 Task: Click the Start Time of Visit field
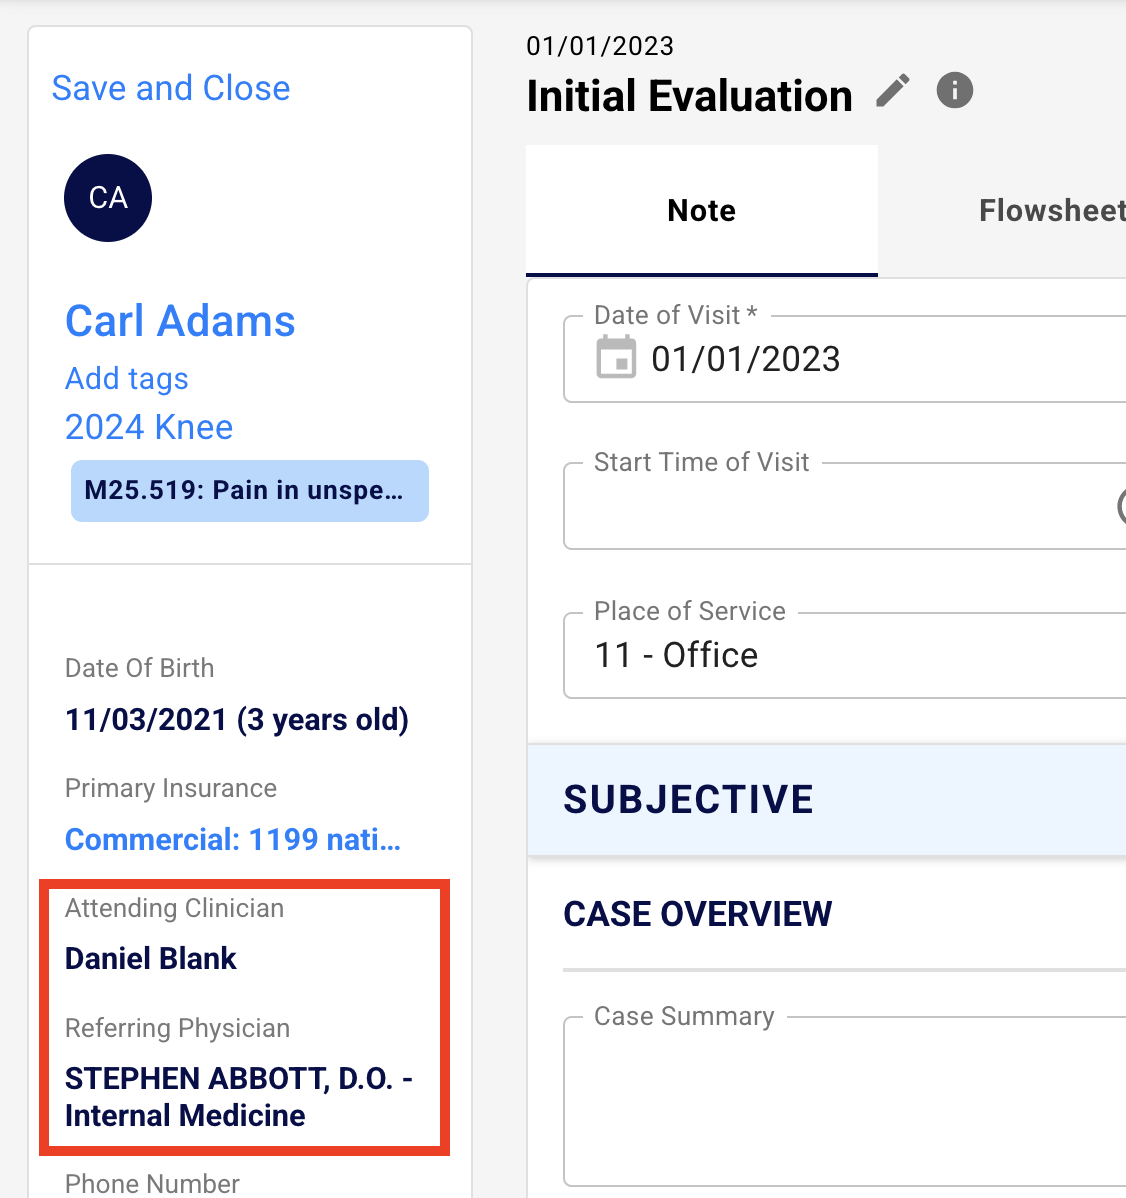click(844, 506)
